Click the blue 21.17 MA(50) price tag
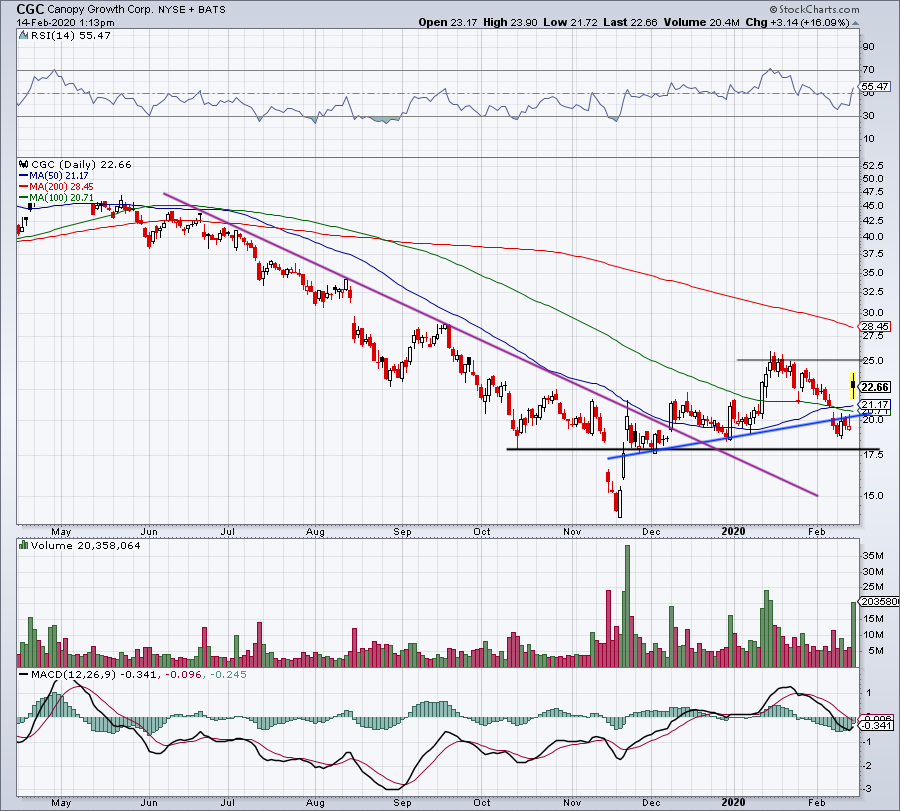 click(x=875, y=405)
